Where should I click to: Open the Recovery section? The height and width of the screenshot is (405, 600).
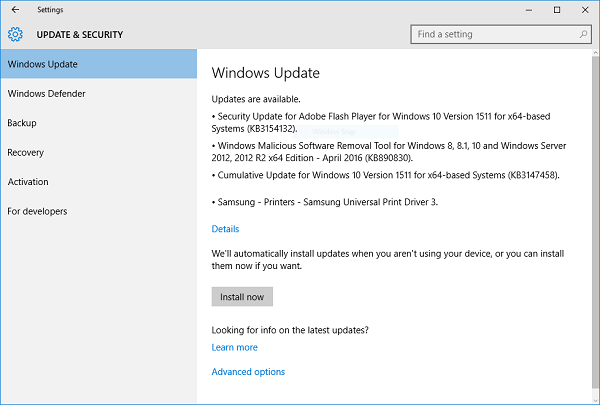tap(99, 152)
